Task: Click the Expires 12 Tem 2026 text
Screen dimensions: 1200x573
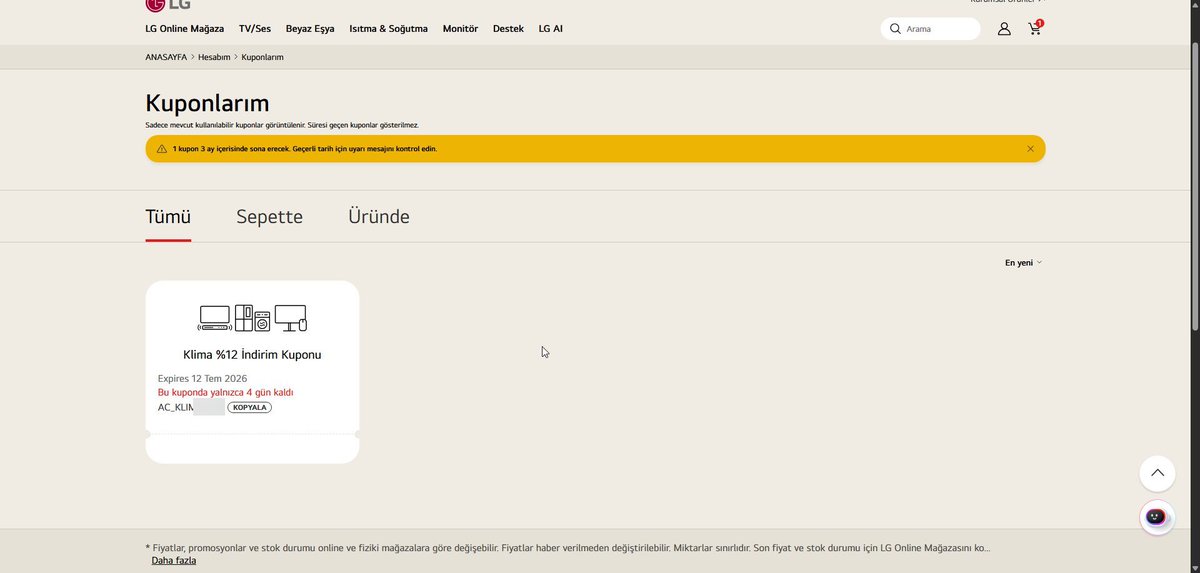Action: pyautogui.click(x=202, y=379)
